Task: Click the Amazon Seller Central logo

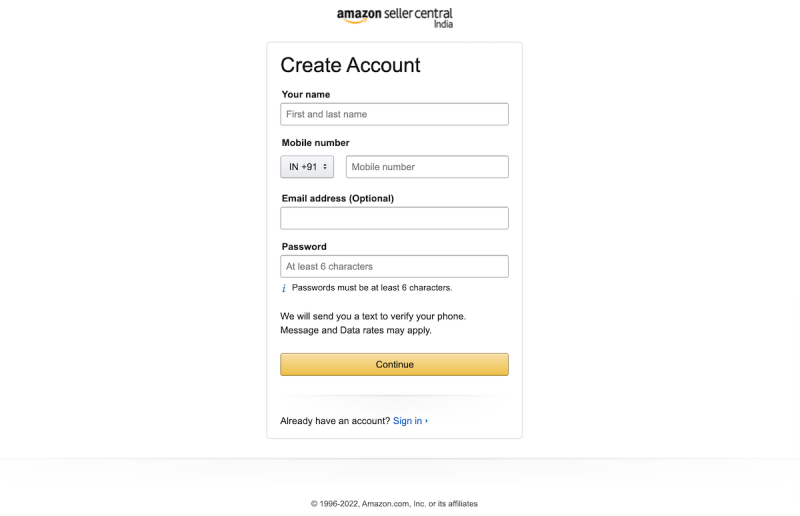Action: tap(394, 17)
